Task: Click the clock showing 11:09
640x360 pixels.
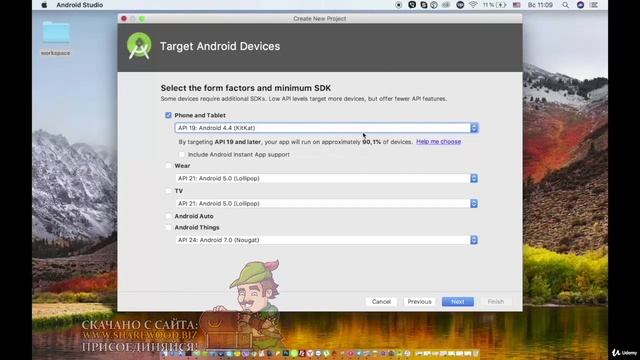Action: point(540,5)
